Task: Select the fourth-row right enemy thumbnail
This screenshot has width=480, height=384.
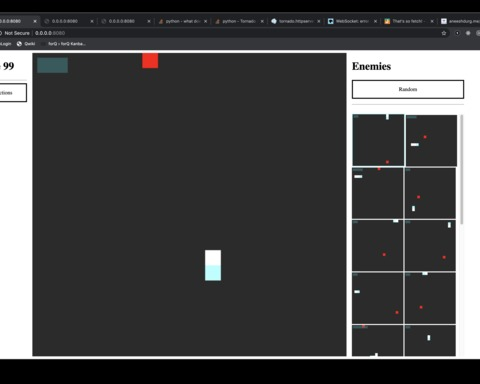Action: 430,298
